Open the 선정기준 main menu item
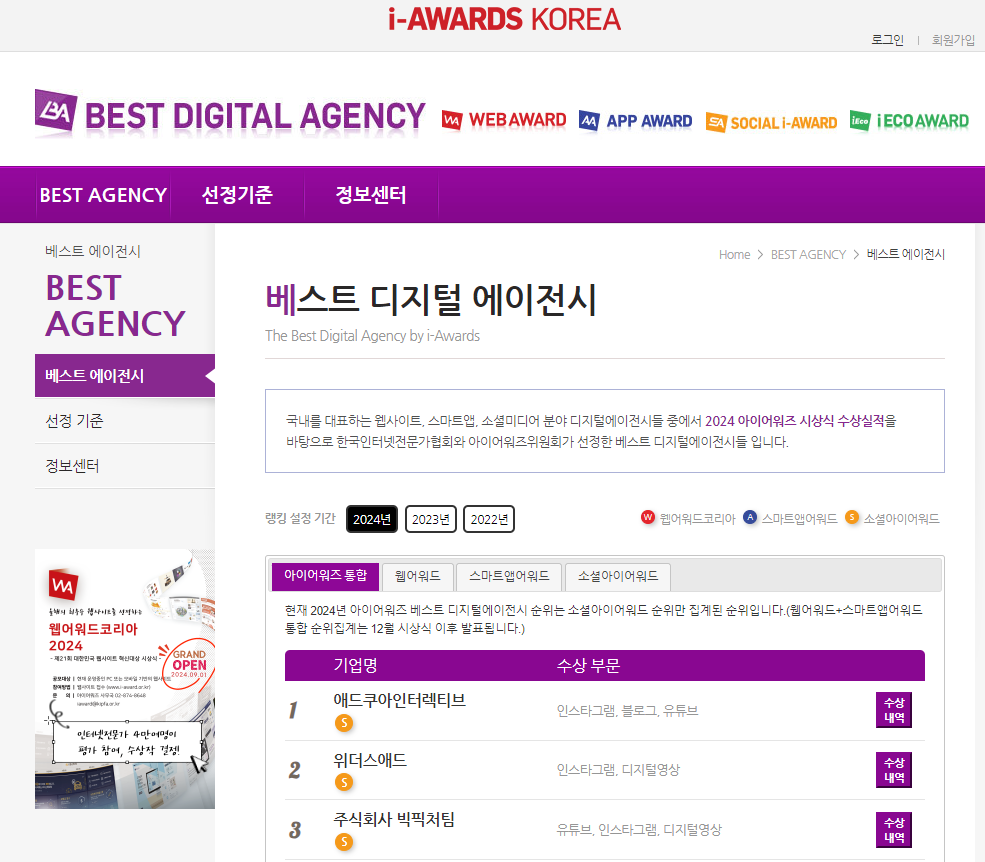The image size is (985, 862). [237, 195]
